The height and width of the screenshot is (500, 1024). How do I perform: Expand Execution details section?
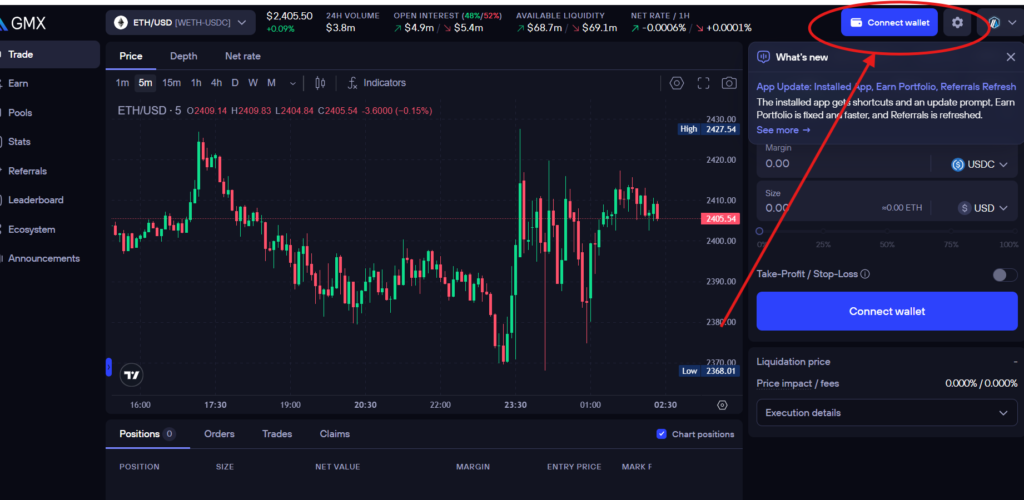886,413
